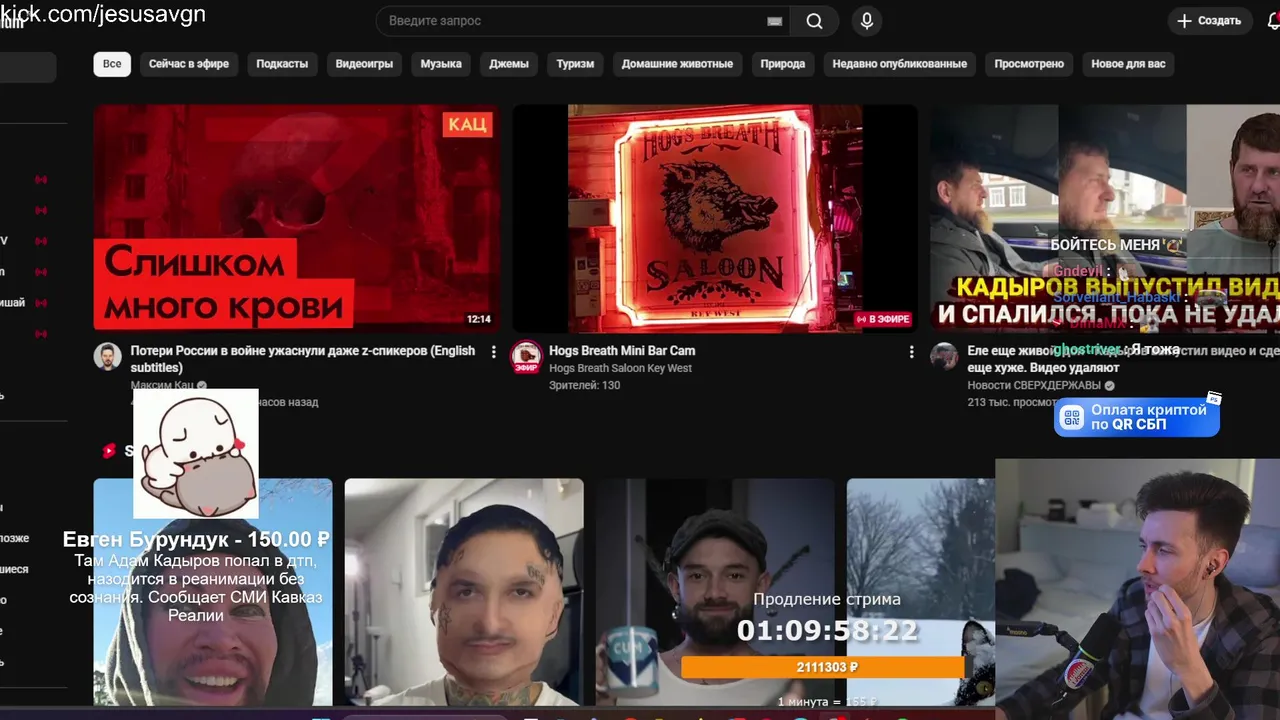Open title Потери России в войне ужаснули
1280x720 pixels.
(303, 359)
